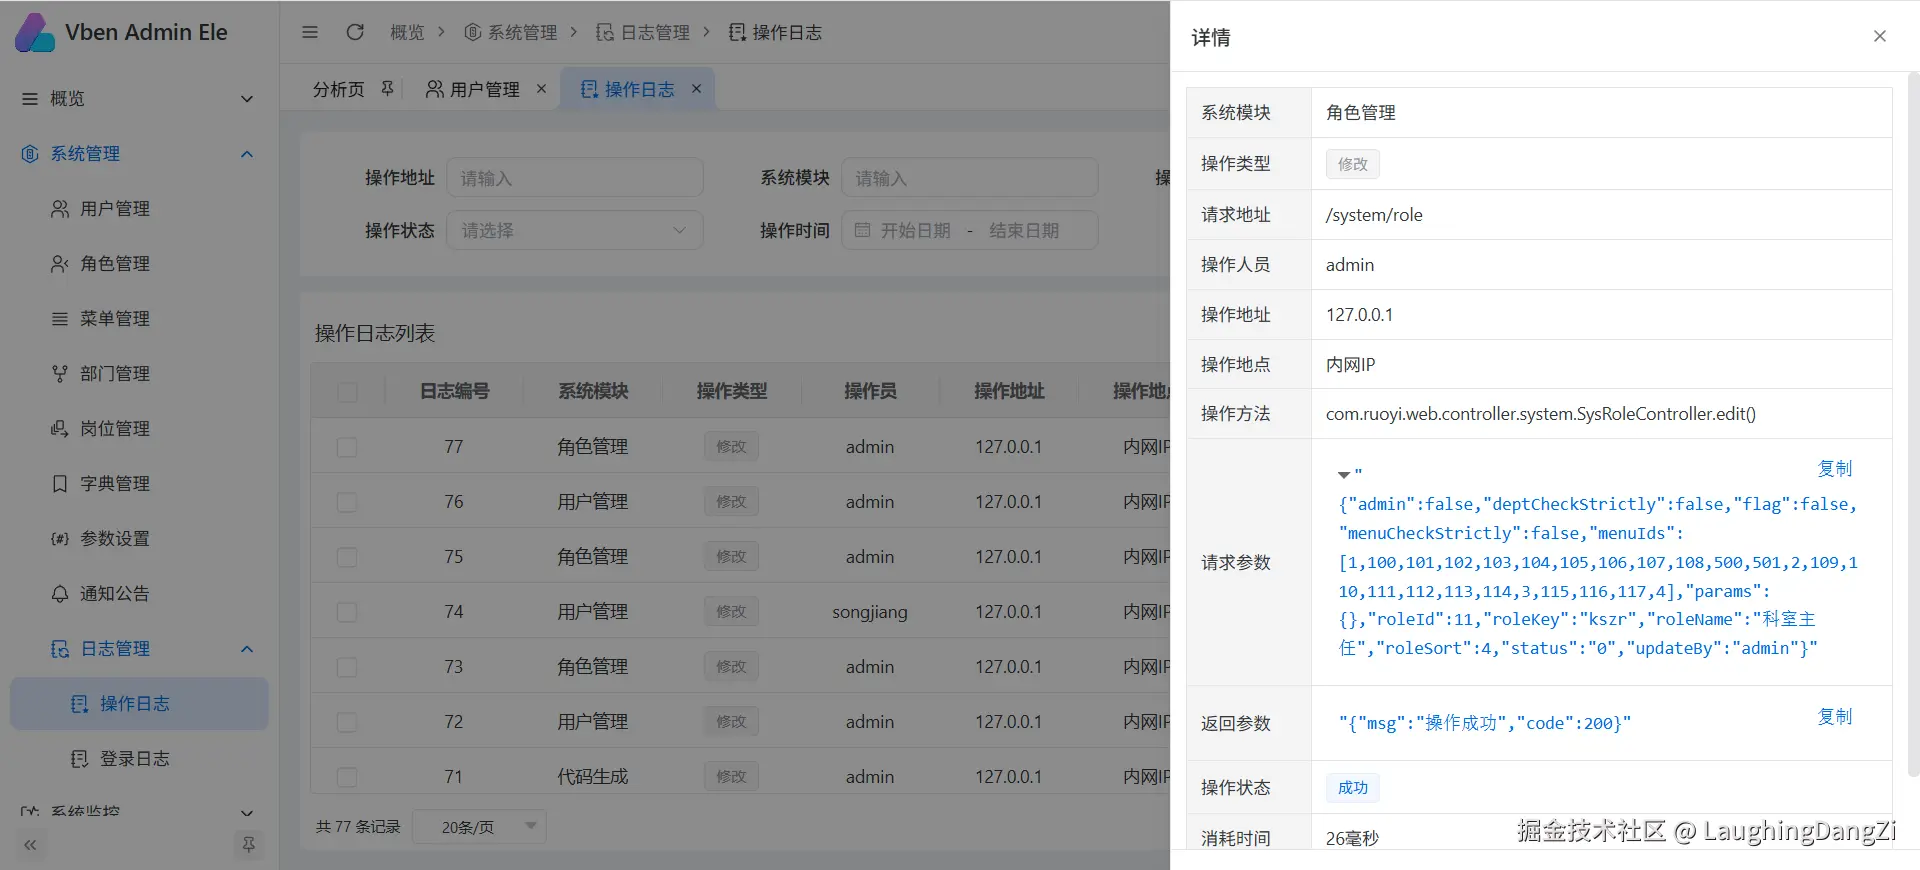Close the 用户管理 tab
The width and height of the screenshot is (1920, 870).
(541, 89)
